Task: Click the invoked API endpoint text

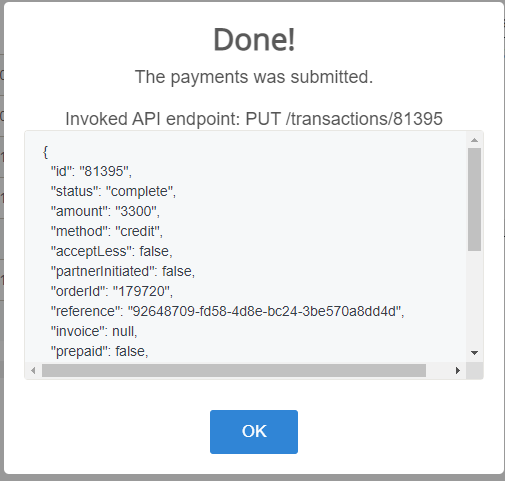Action: [x=254, y=119]
